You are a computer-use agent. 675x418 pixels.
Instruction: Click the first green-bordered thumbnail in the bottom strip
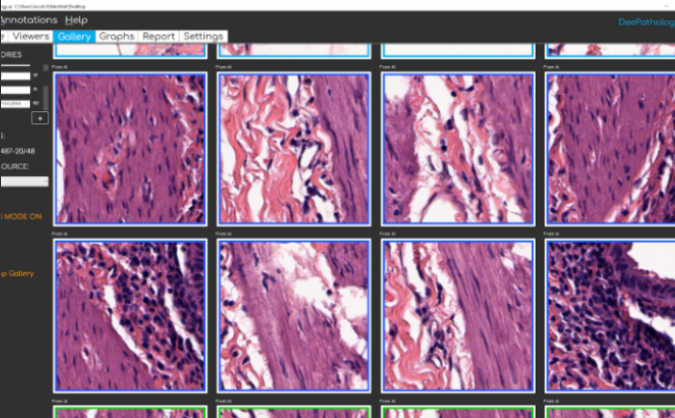(130, 412)
